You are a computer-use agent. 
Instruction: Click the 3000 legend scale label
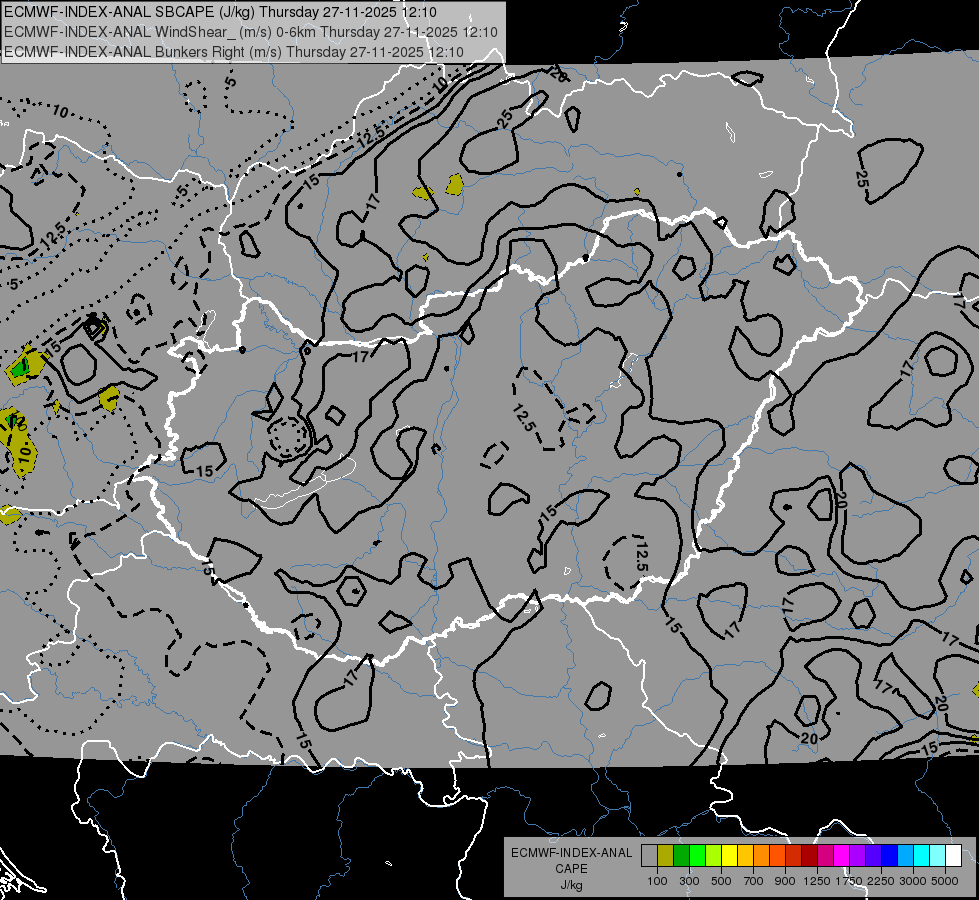(913, 881)
